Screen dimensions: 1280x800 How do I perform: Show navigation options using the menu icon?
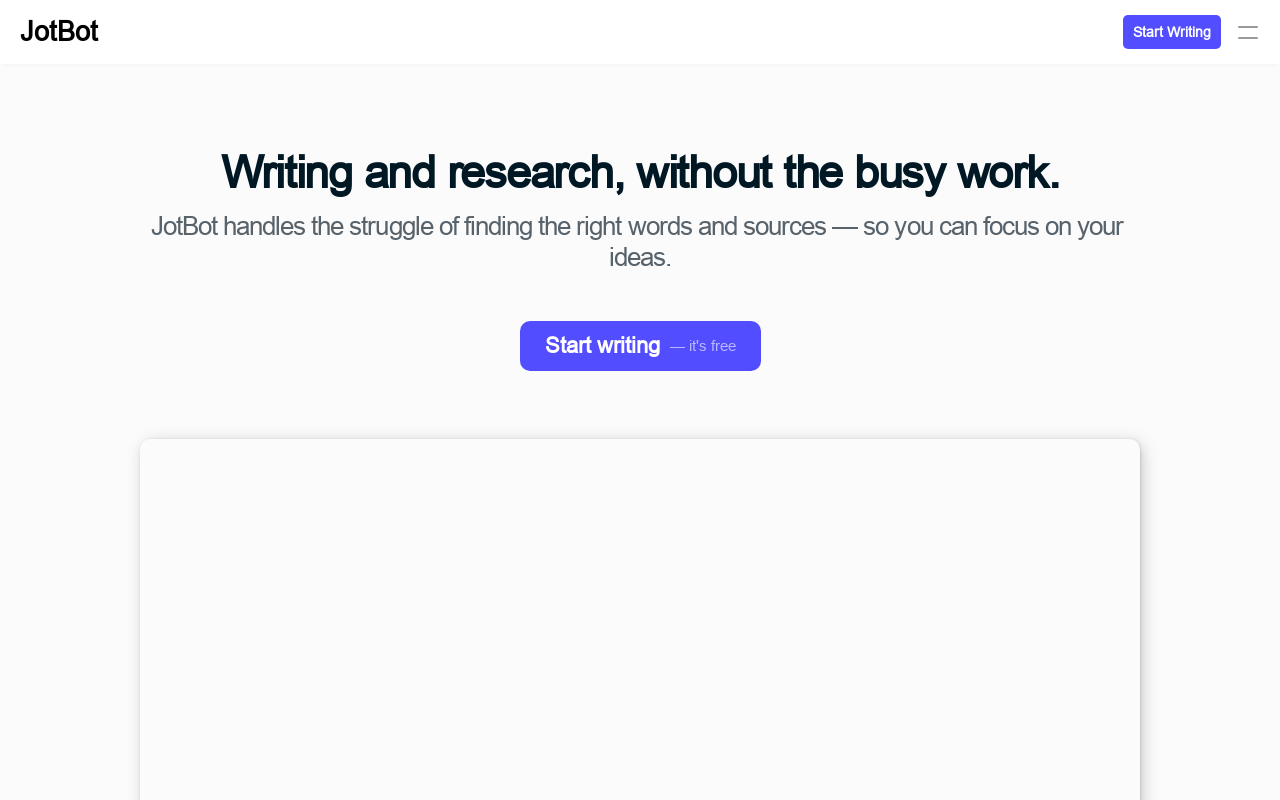pos(1248,32)
